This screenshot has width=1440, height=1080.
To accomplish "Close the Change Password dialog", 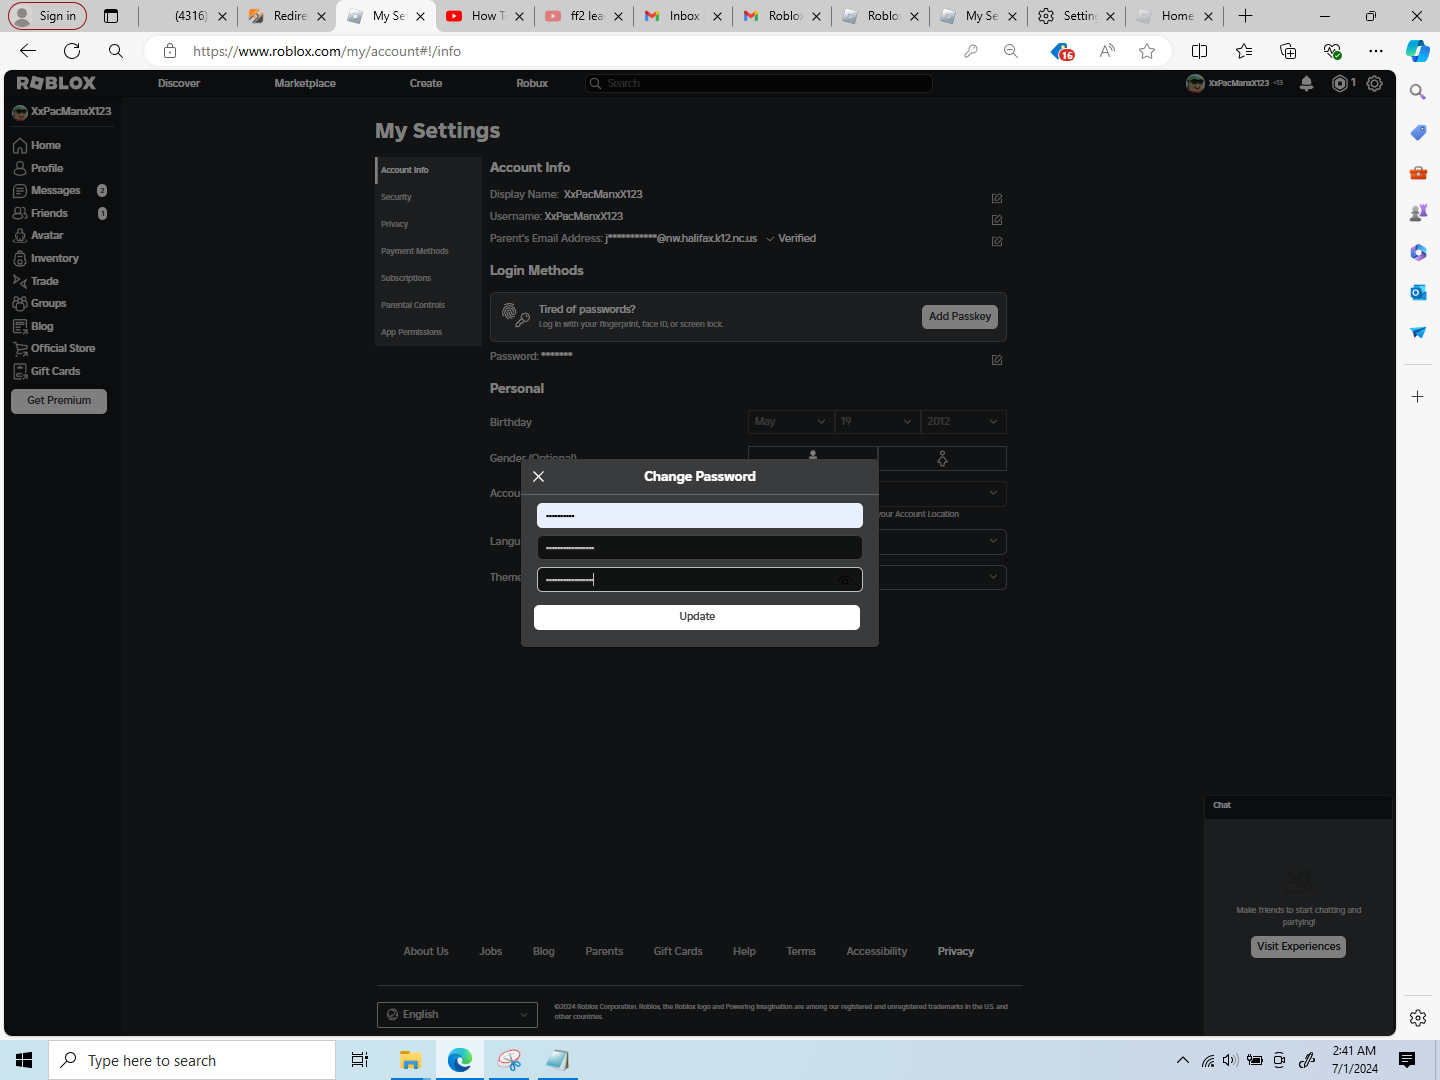I will tap(539, 477).
